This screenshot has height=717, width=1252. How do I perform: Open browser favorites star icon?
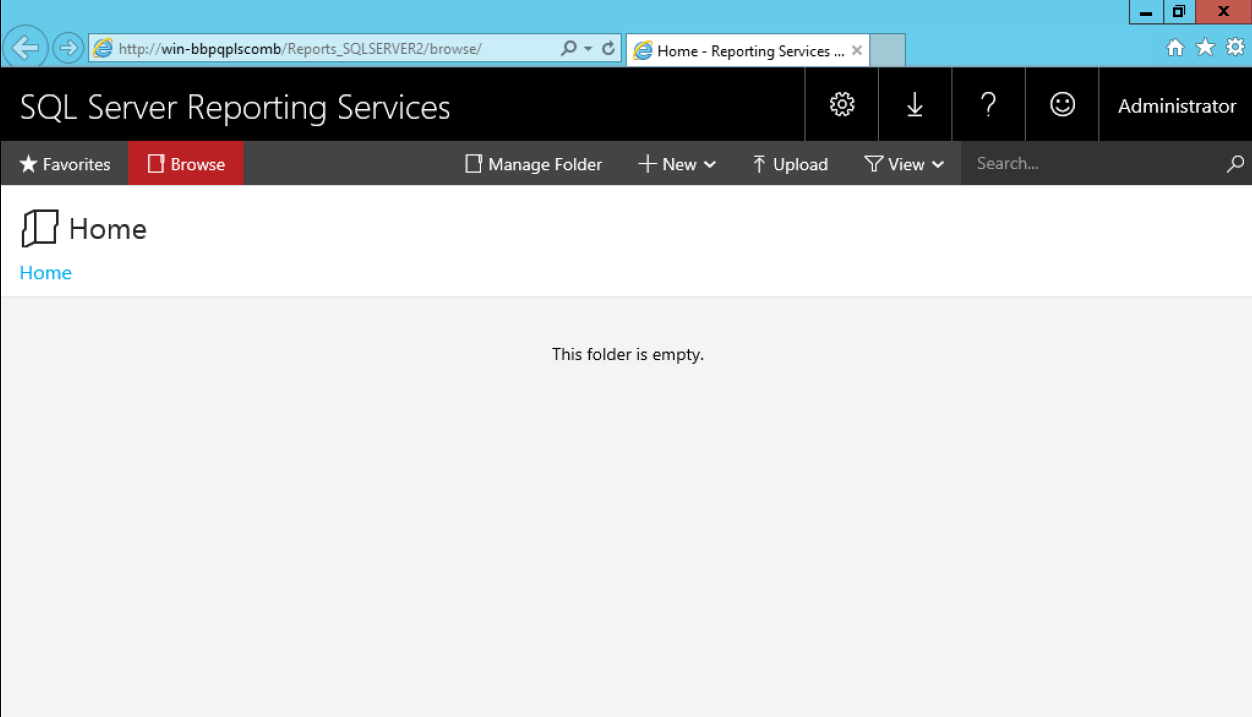click(x=1206, y=47)
